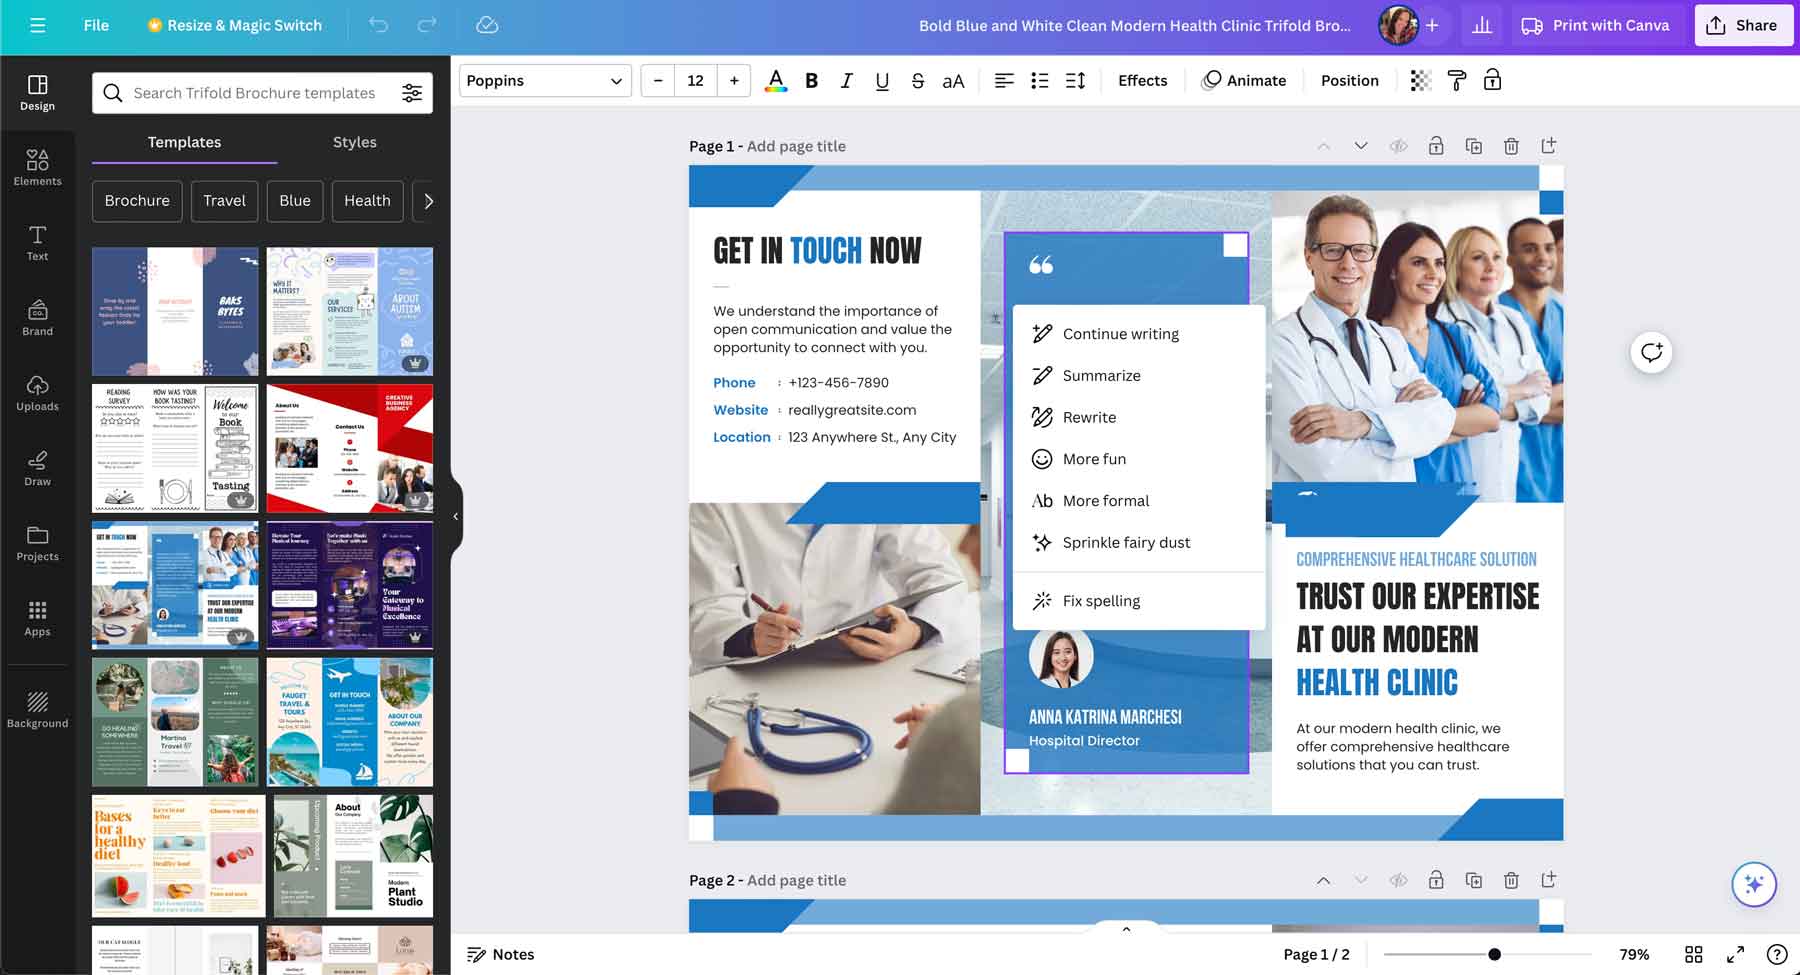1800x975 pixels.
Task: Click the transparency icon in the toolbar
Action: [x=1419, y=80]
